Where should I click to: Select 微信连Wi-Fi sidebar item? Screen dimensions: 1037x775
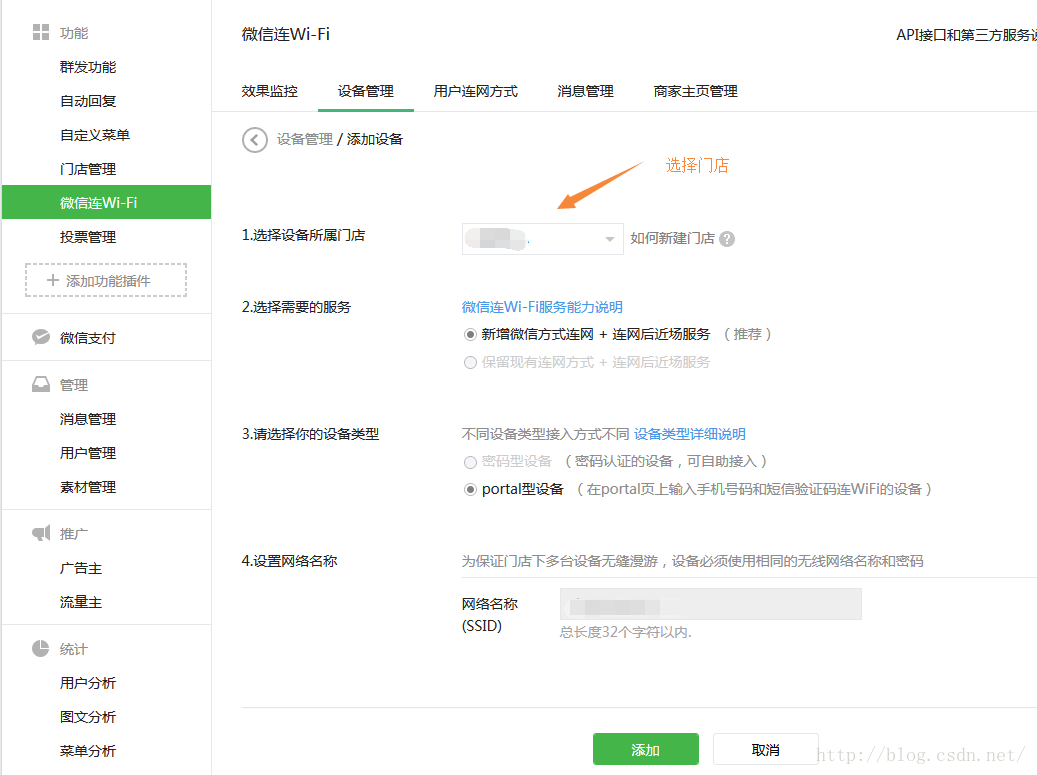(106, 202)
